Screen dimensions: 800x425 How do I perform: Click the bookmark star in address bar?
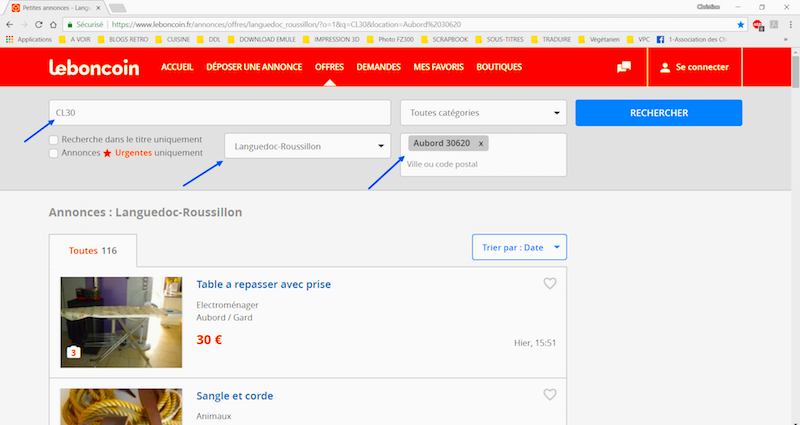tap(740, 24)
